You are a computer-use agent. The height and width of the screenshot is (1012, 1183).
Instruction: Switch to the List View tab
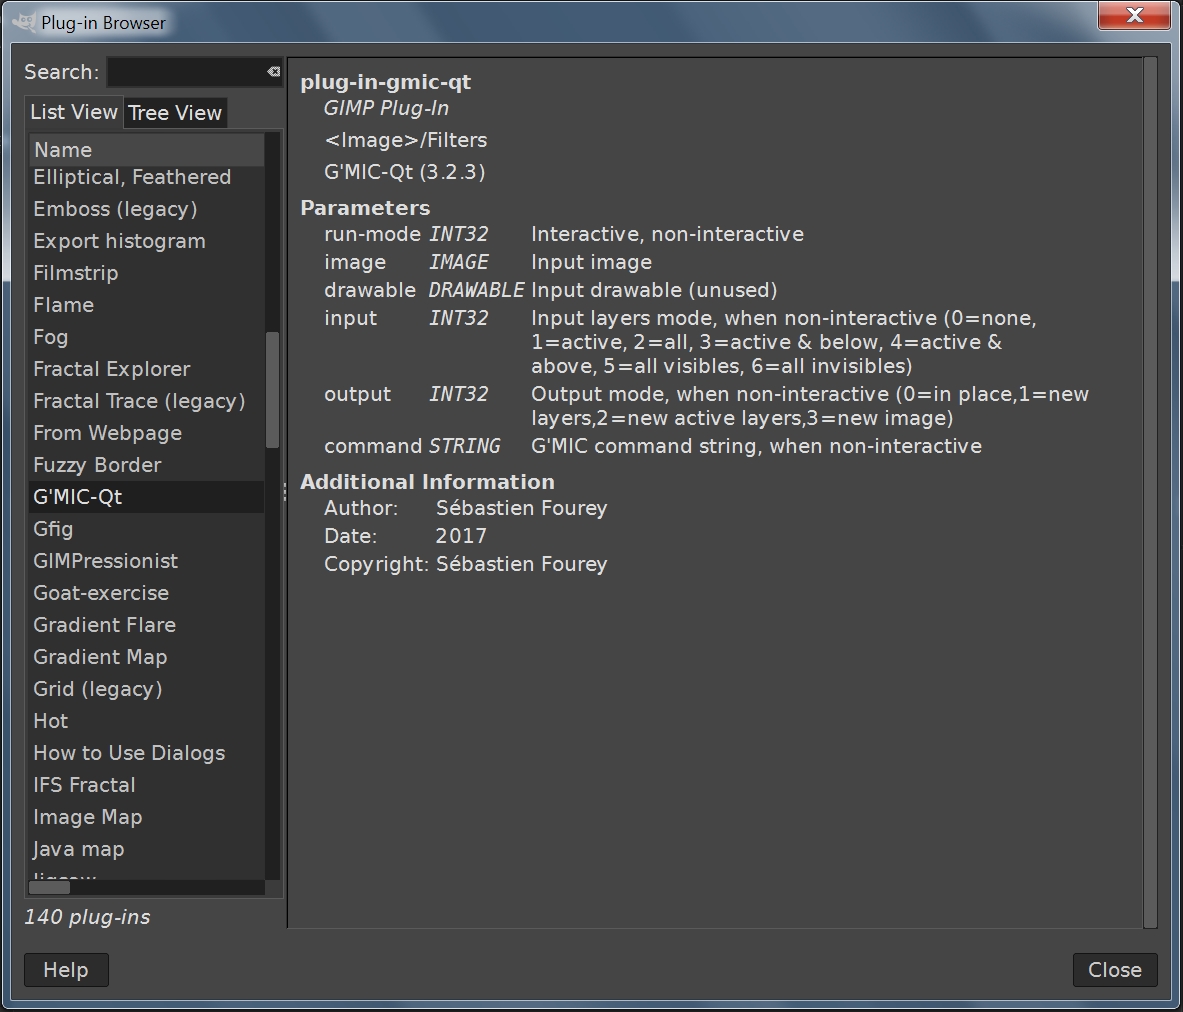click(x=74, y=112)
